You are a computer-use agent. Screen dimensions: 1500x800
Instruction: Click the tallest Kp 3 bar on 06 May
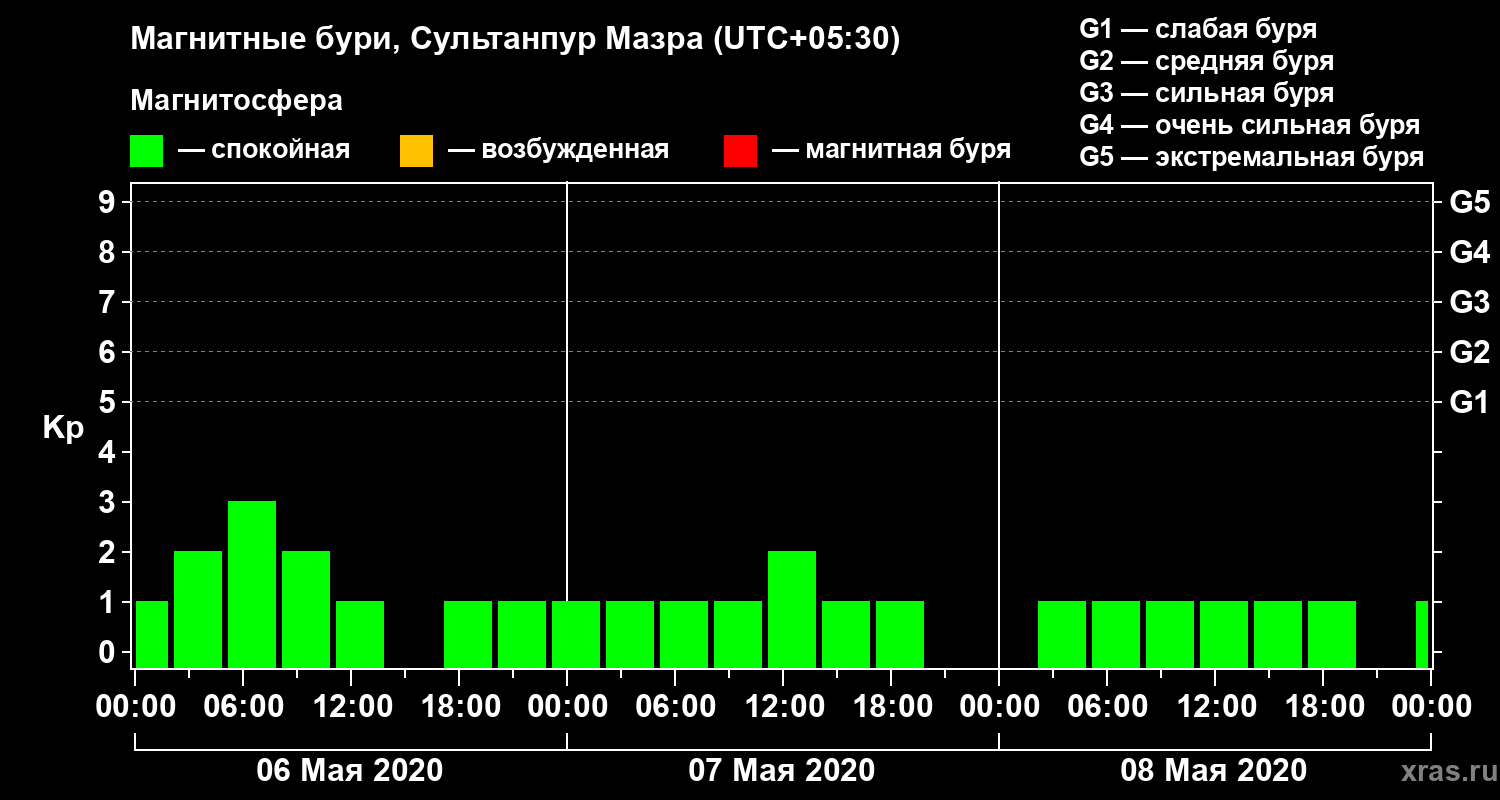pos(252,584)
